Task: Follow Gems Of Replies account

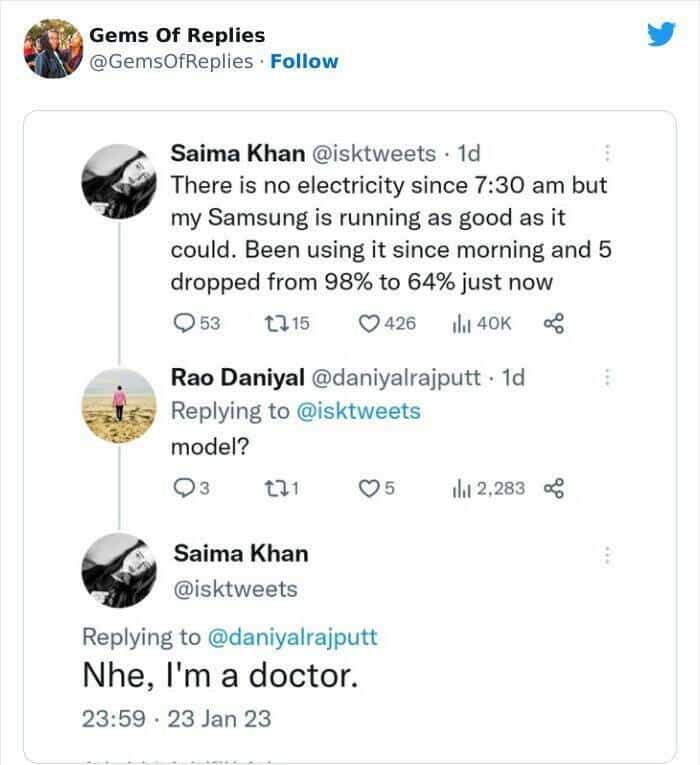Action: click(x=304, y=61)
